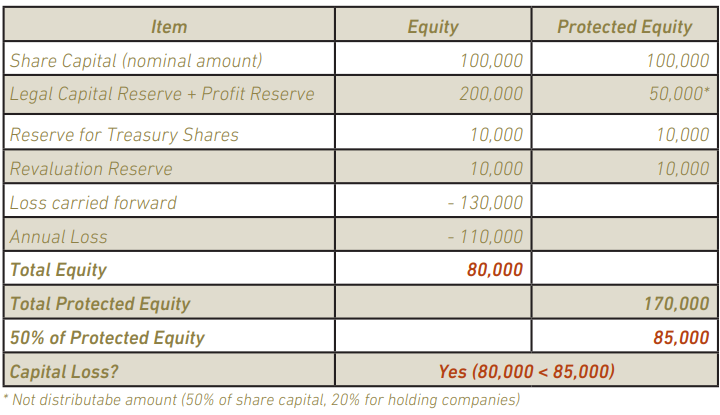Select the "50% of Protected Equity" label
This screenshot has width=720, height=415.
tap(107, 337)
